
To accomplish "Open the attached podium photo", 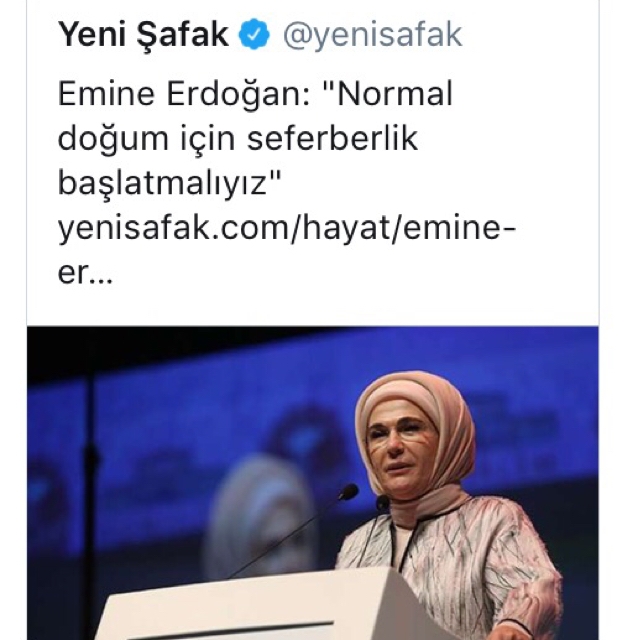I will click(313, 483).
